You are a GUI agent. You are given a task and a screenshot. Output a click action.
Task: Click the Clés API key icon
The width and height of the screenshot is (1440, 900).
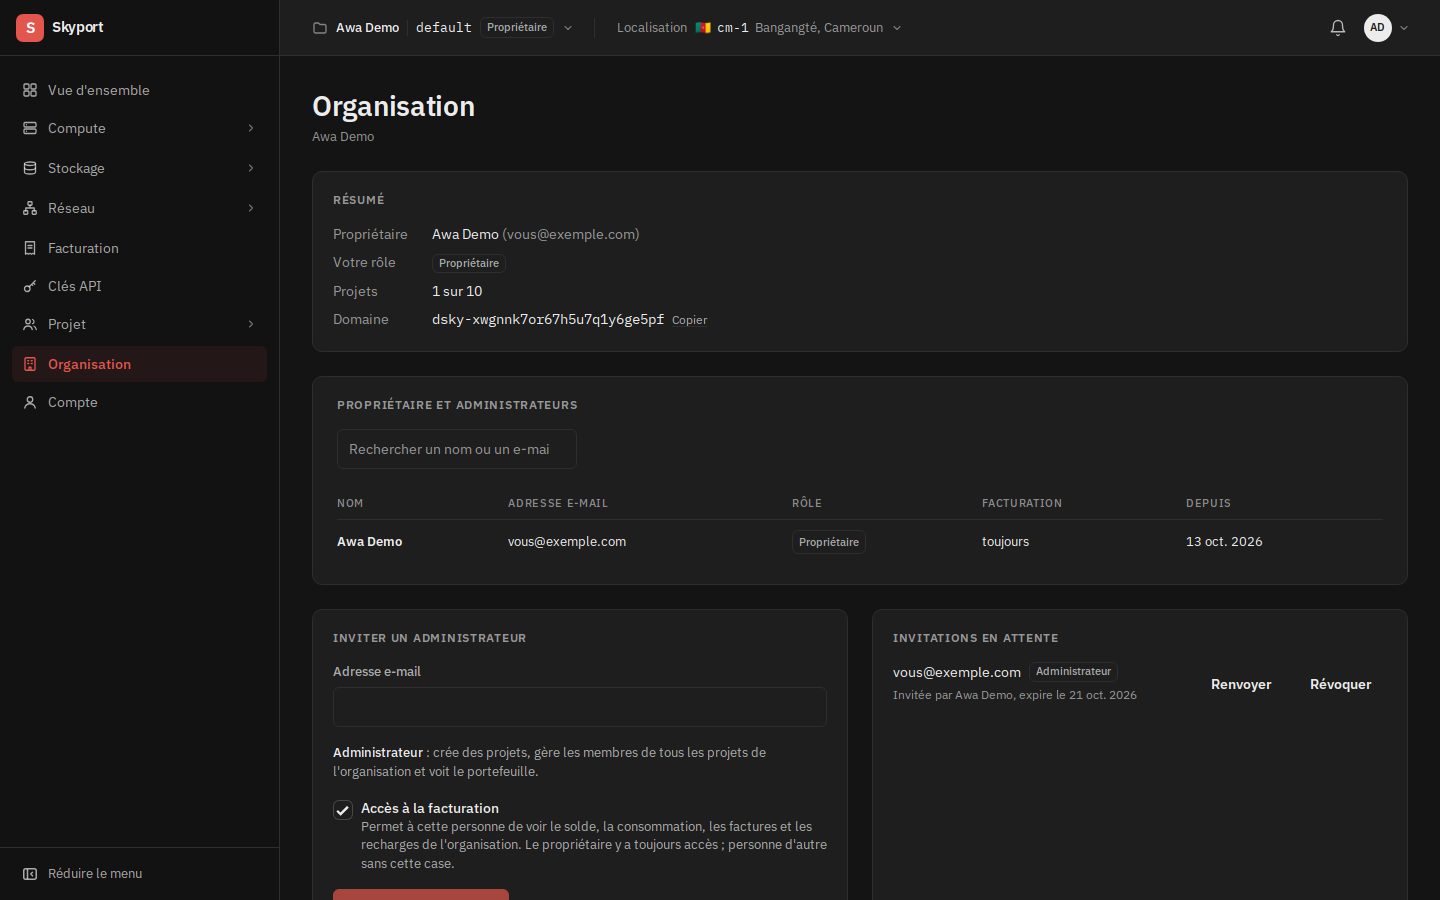pos(30,286)
